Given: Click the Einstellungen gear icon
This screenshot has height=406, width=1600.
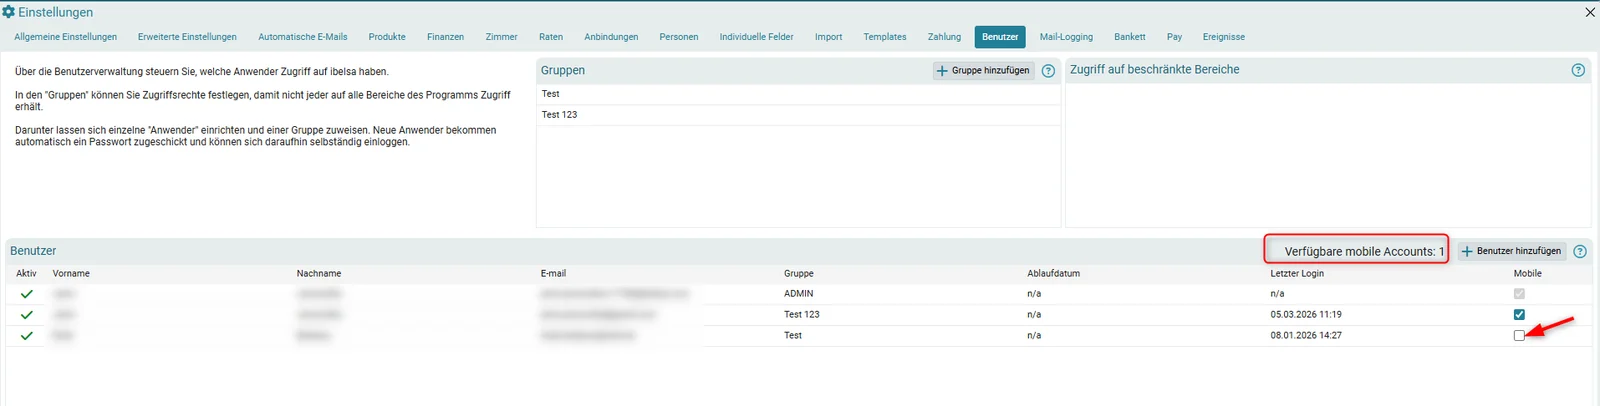Looking at the screenshot, I should (8, 12).
